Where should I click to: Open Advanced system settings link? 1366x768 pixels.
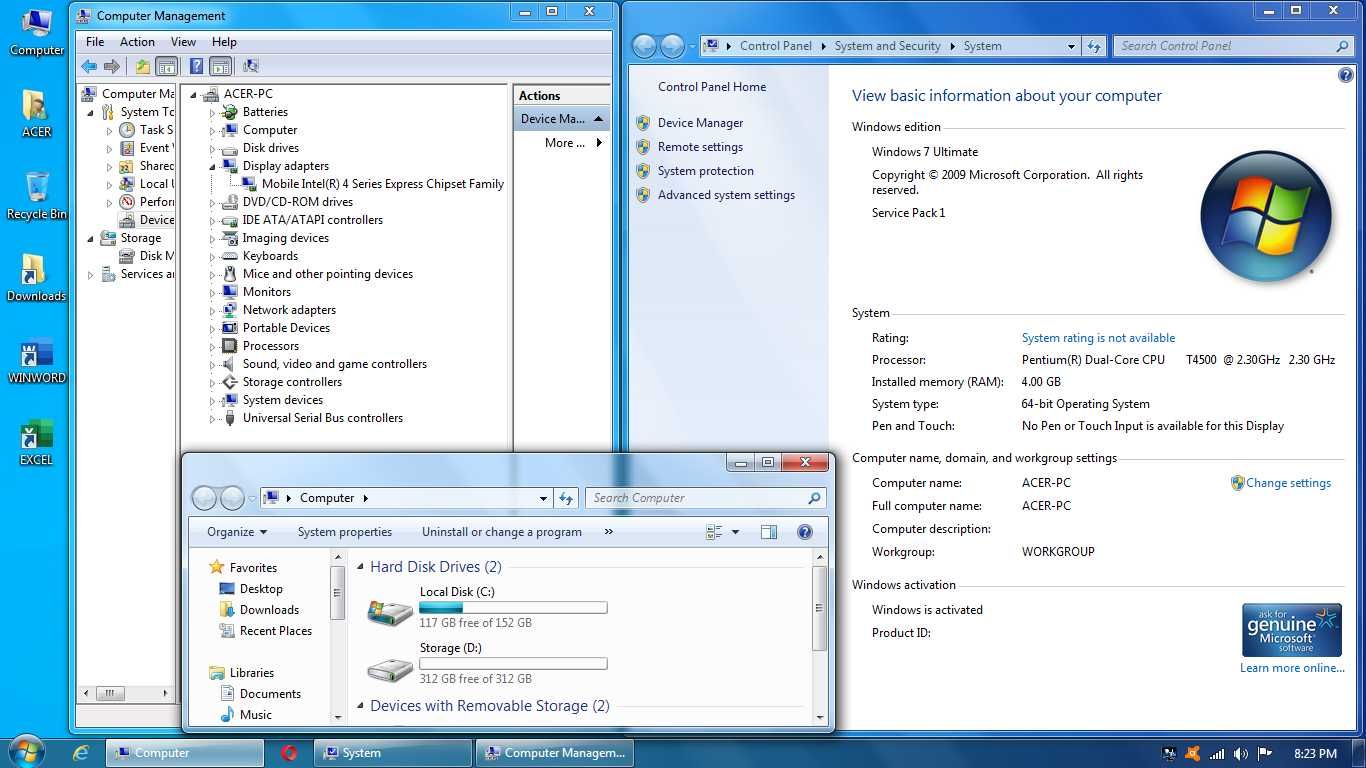pos(726,195)
